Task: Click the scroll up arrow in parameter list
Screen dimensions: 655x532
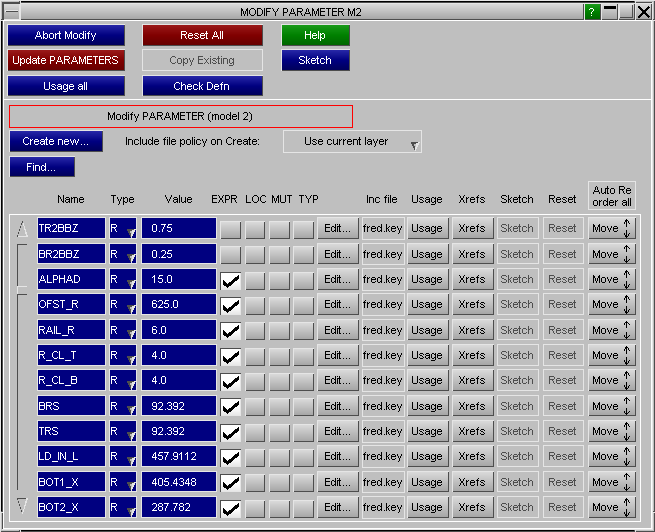Action: pos(22,230)
